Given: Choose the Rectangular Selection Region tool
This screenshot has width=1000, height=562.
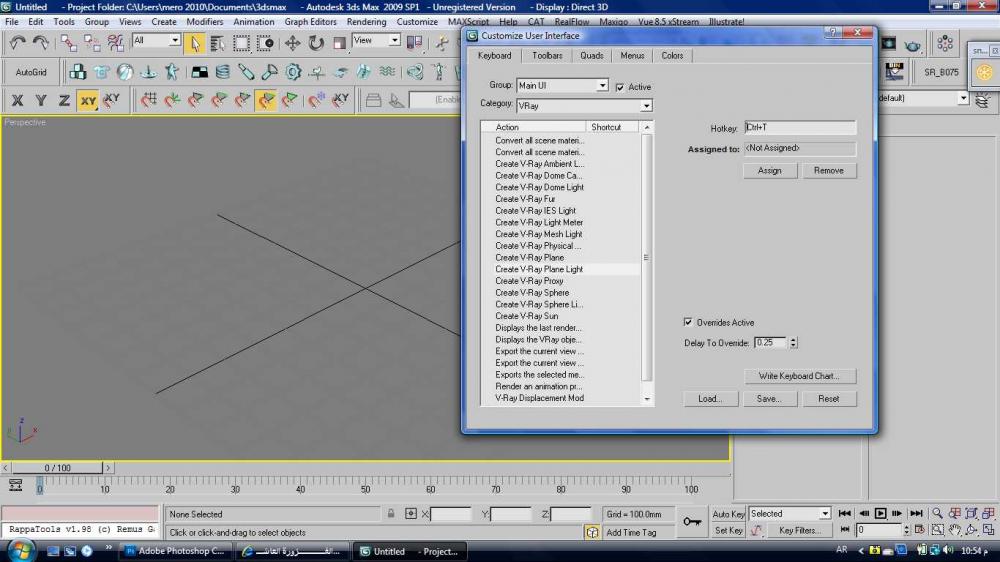Looking at the screenshot, I should pos(242,43).
